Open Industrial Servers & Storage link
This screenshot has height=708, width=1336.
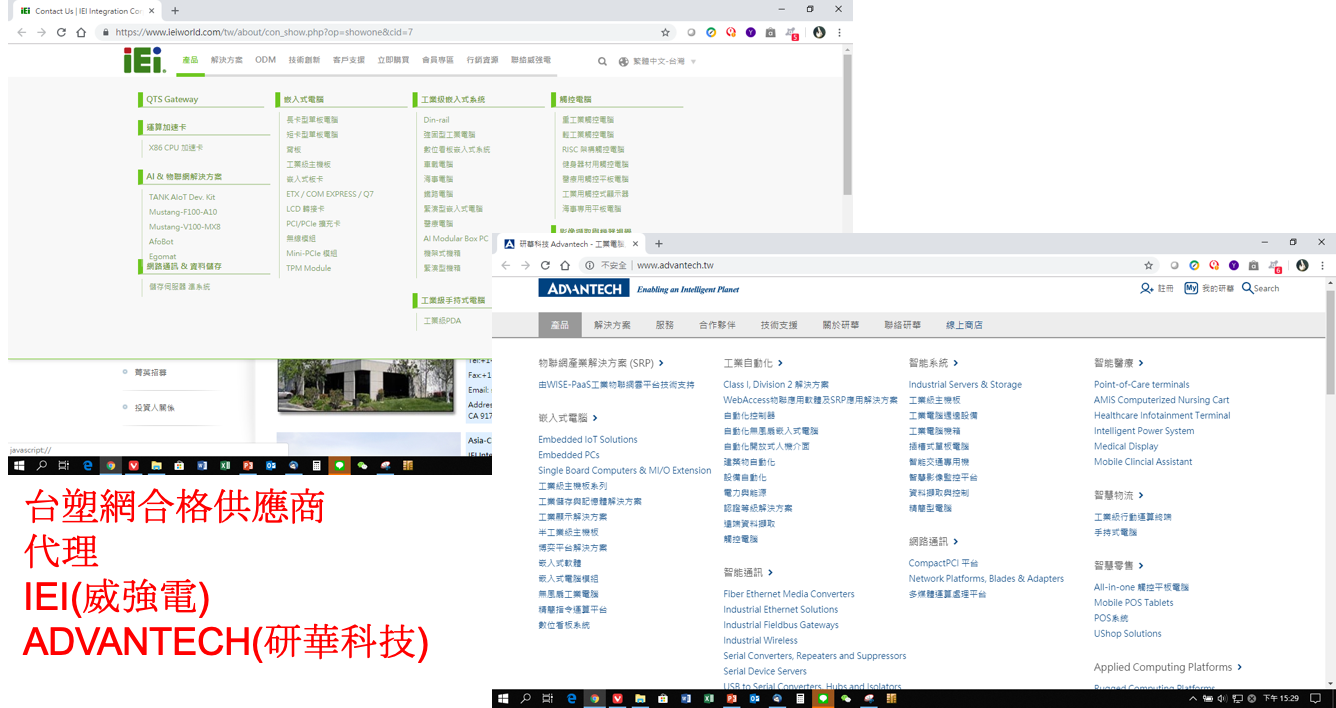(965, 385)
